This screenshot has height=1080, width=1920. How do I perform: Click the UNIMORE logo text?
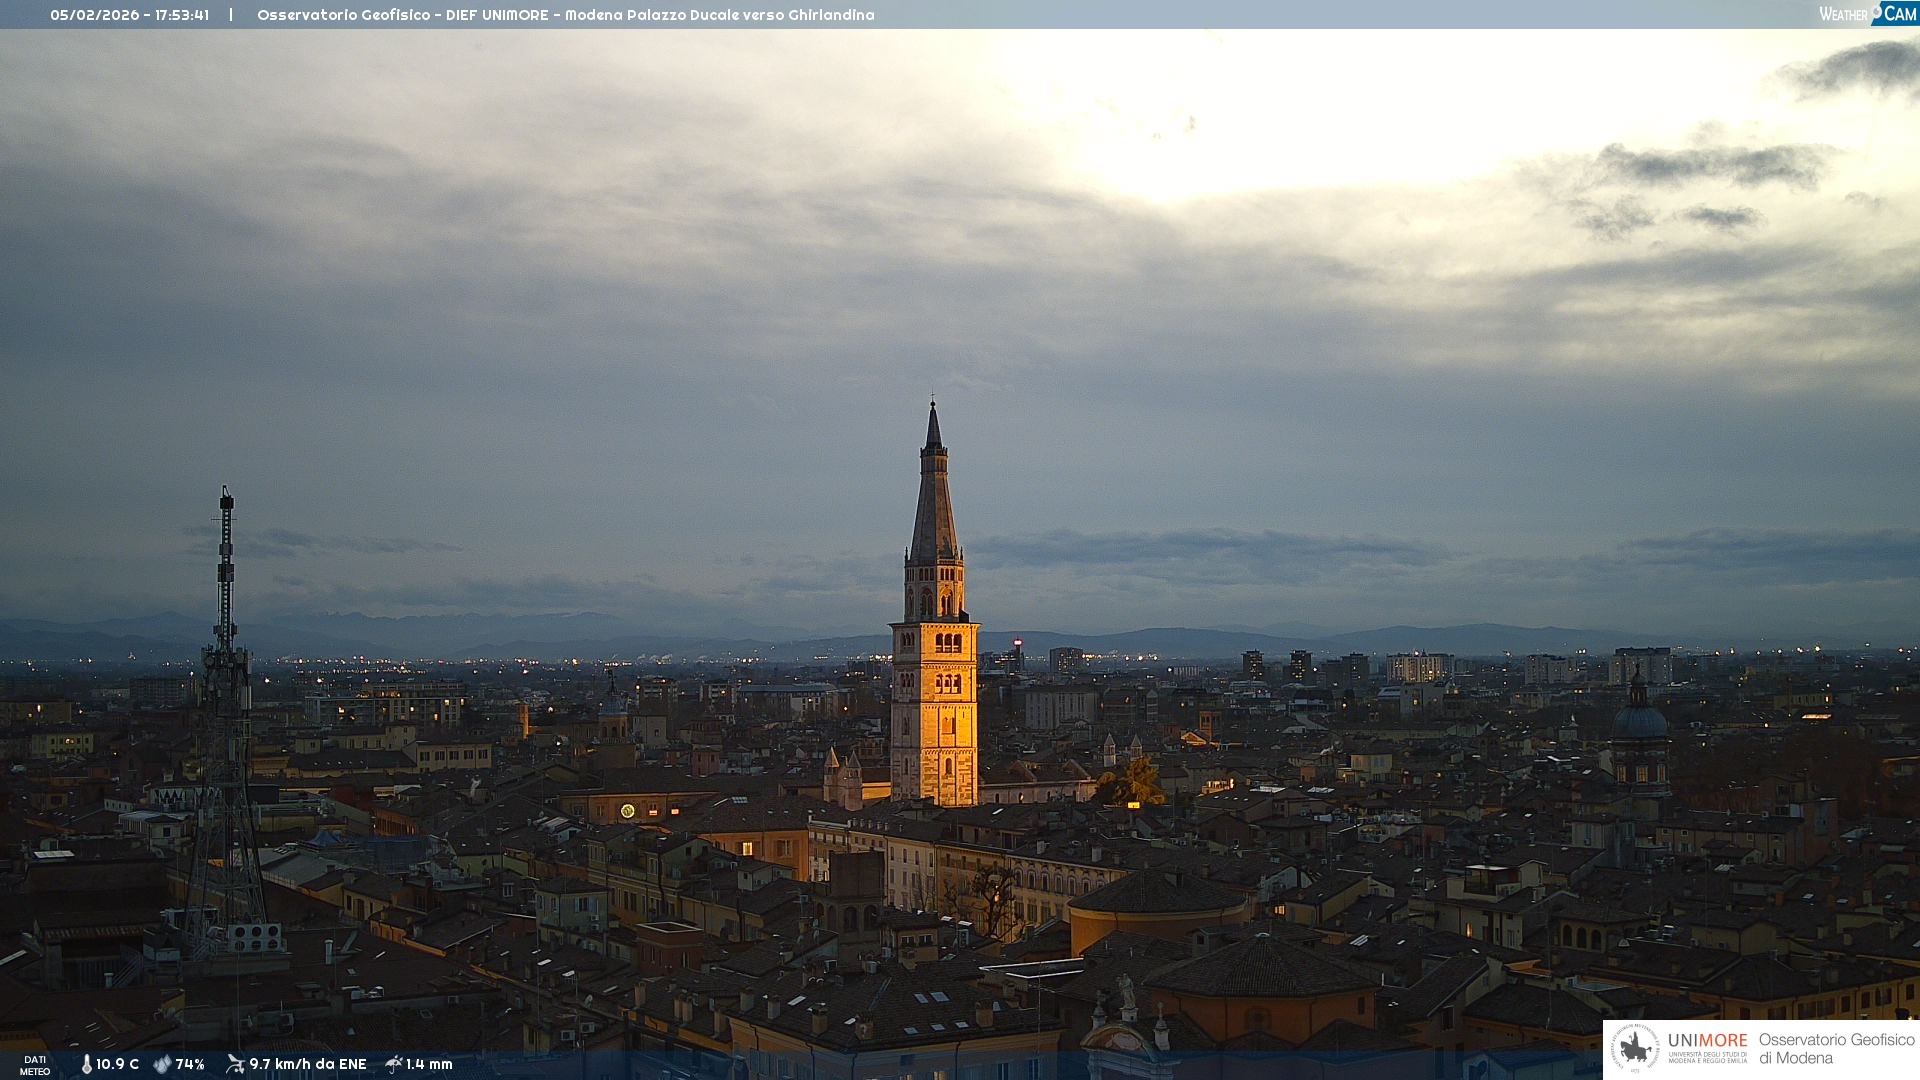pyautogui.click(x=1707, y=1041)
